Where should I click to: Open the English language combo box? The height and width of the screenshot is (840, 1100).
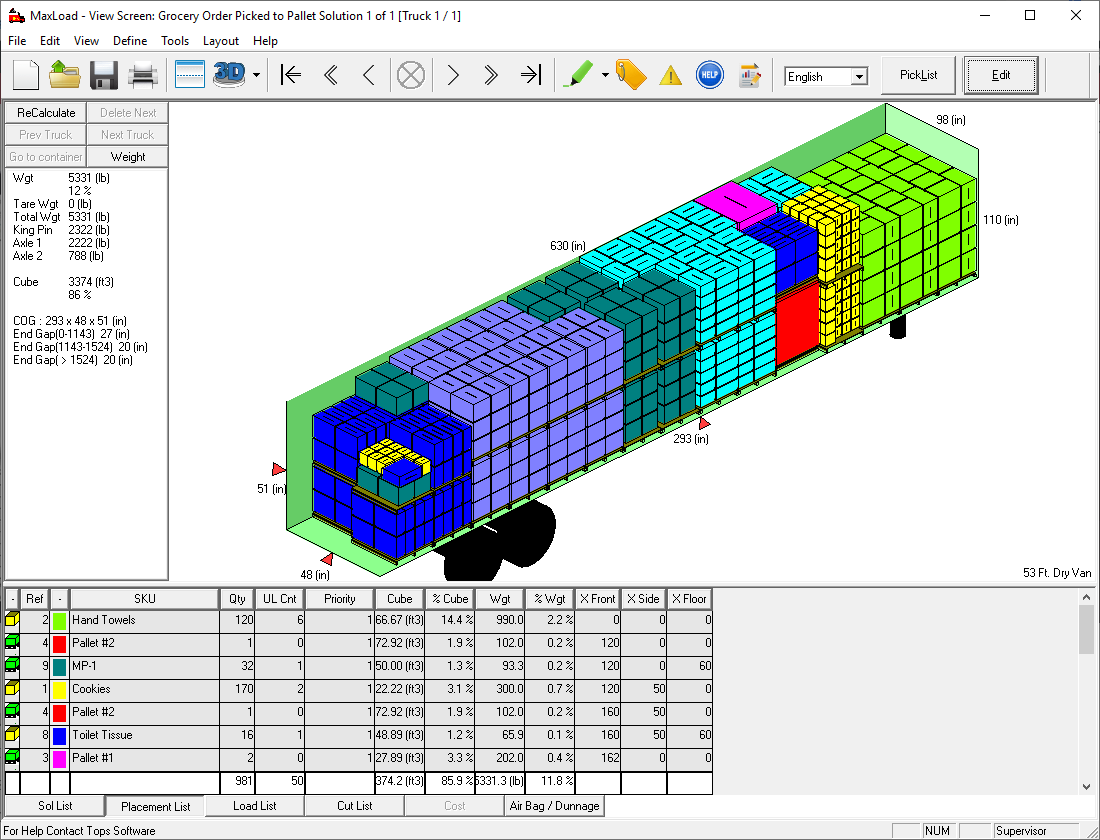click(x=826, y=76)
